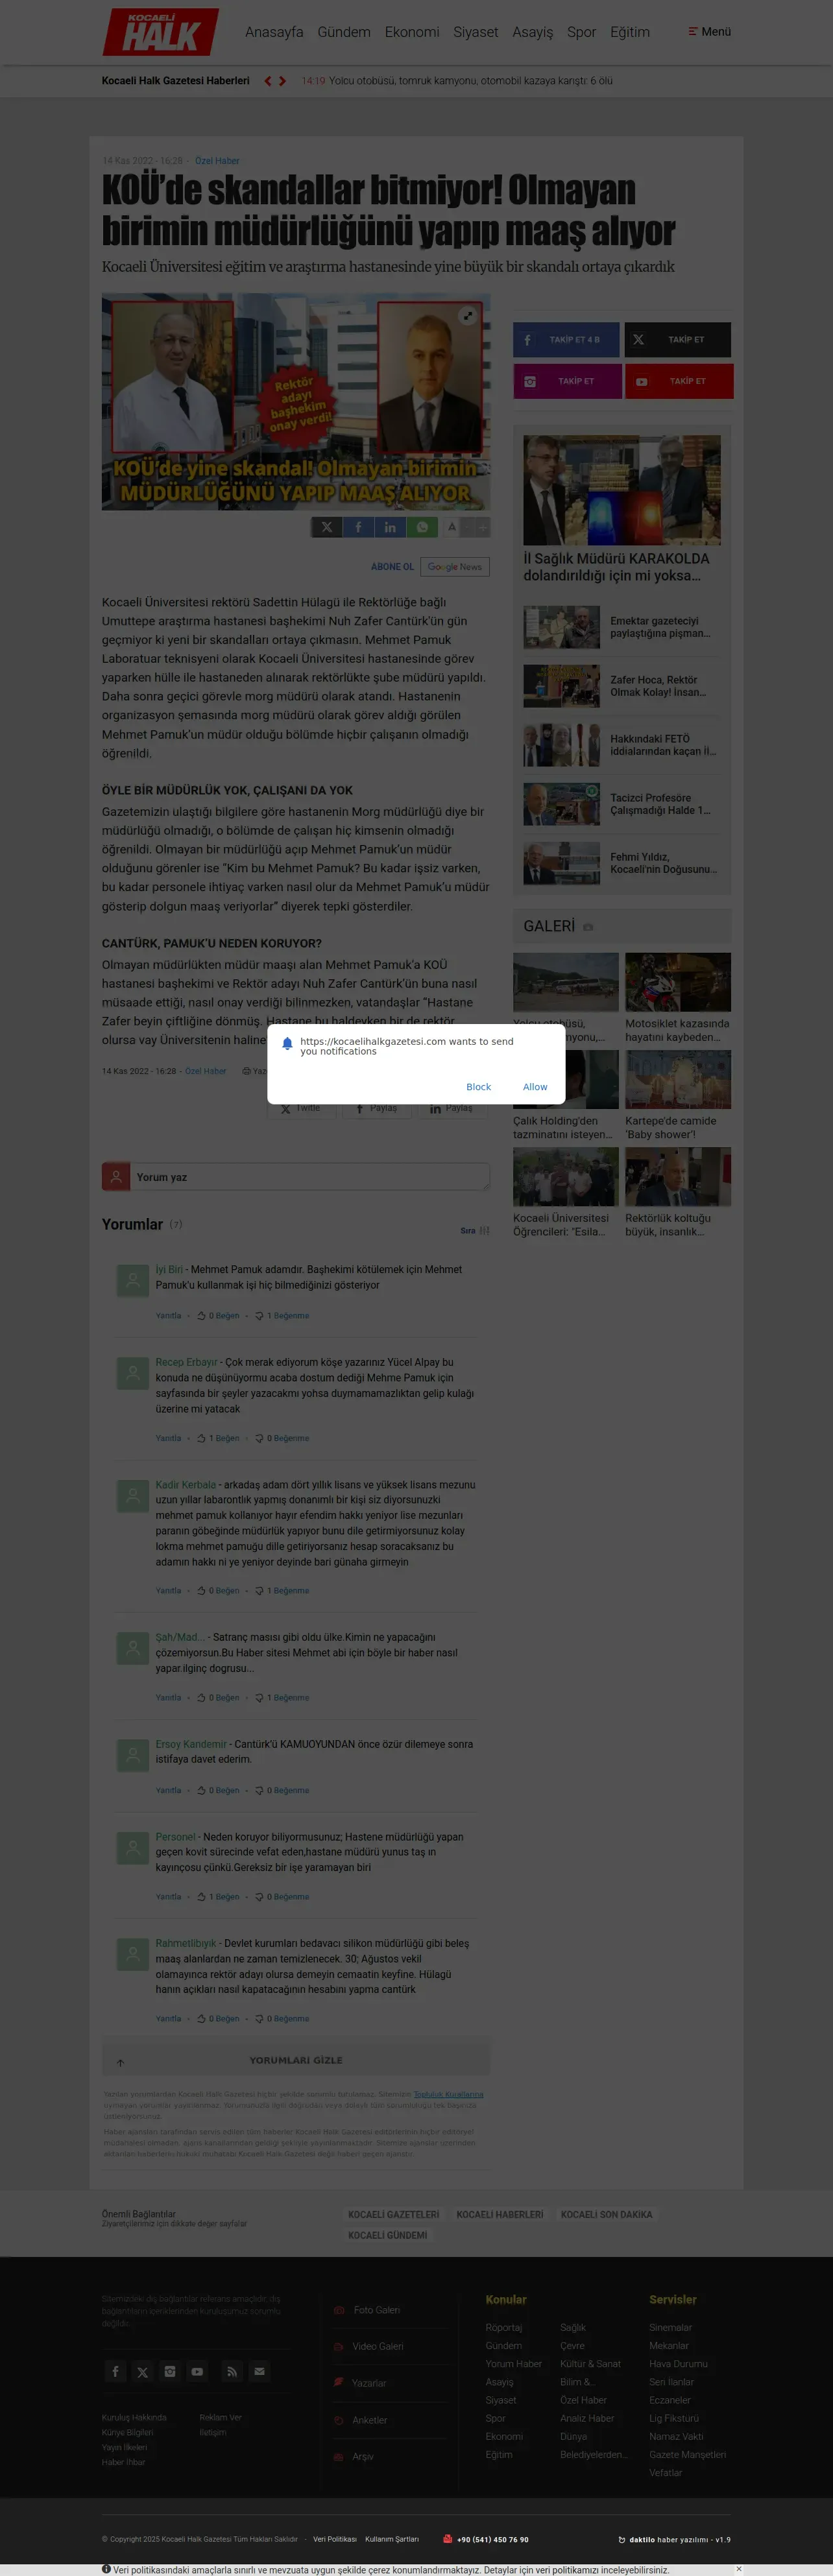Screen dimensions: 833x2576
Task: Open Rektörlük koltuğu büyük gallery thumbnail
Action: (x=678, y=1177)
